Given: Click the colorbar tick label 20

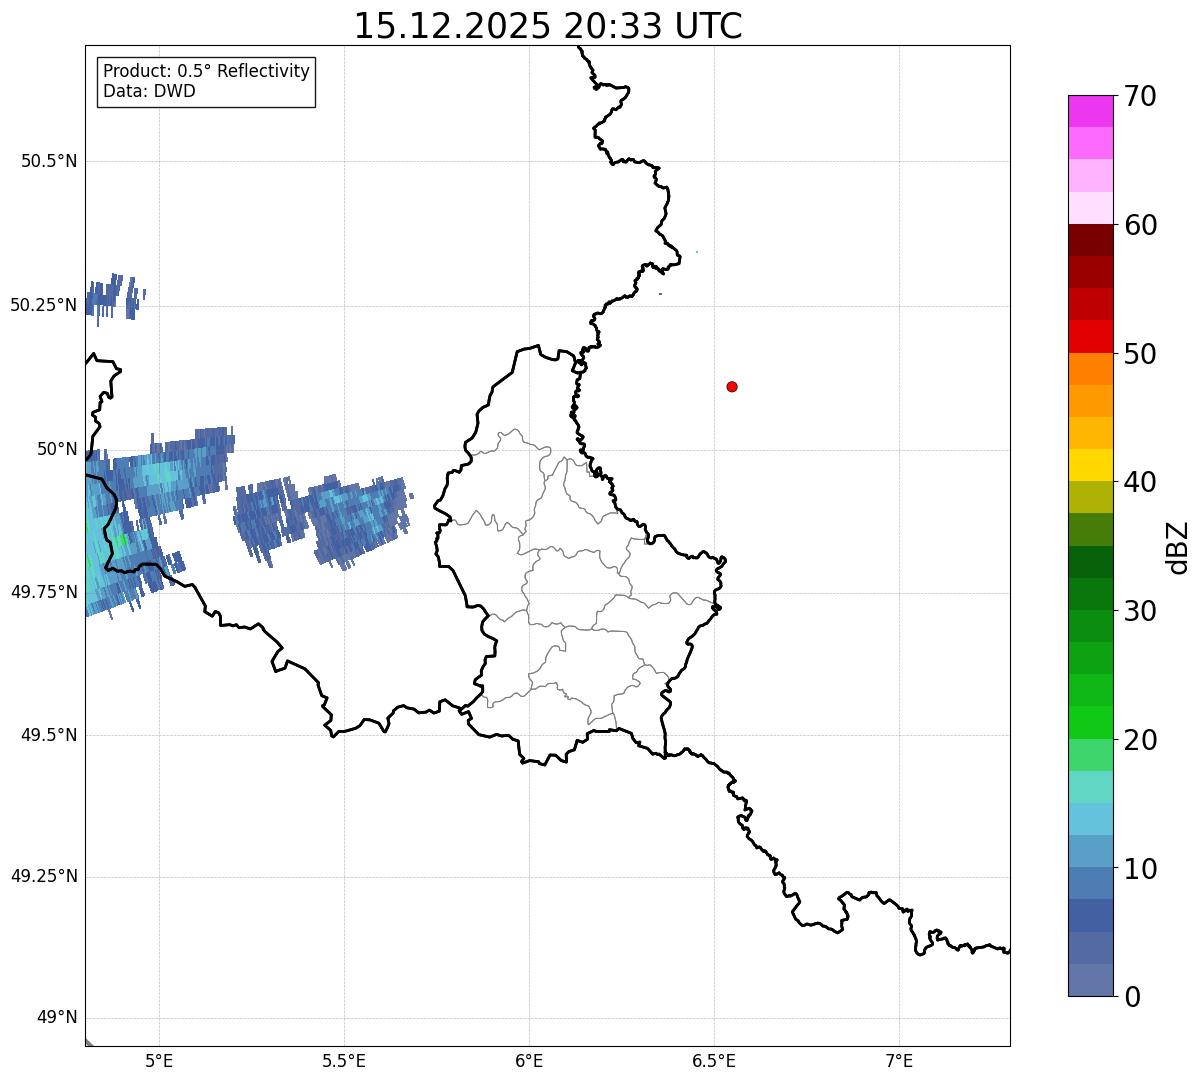Looking at the screenshot, I should (x=1141, y=740).
